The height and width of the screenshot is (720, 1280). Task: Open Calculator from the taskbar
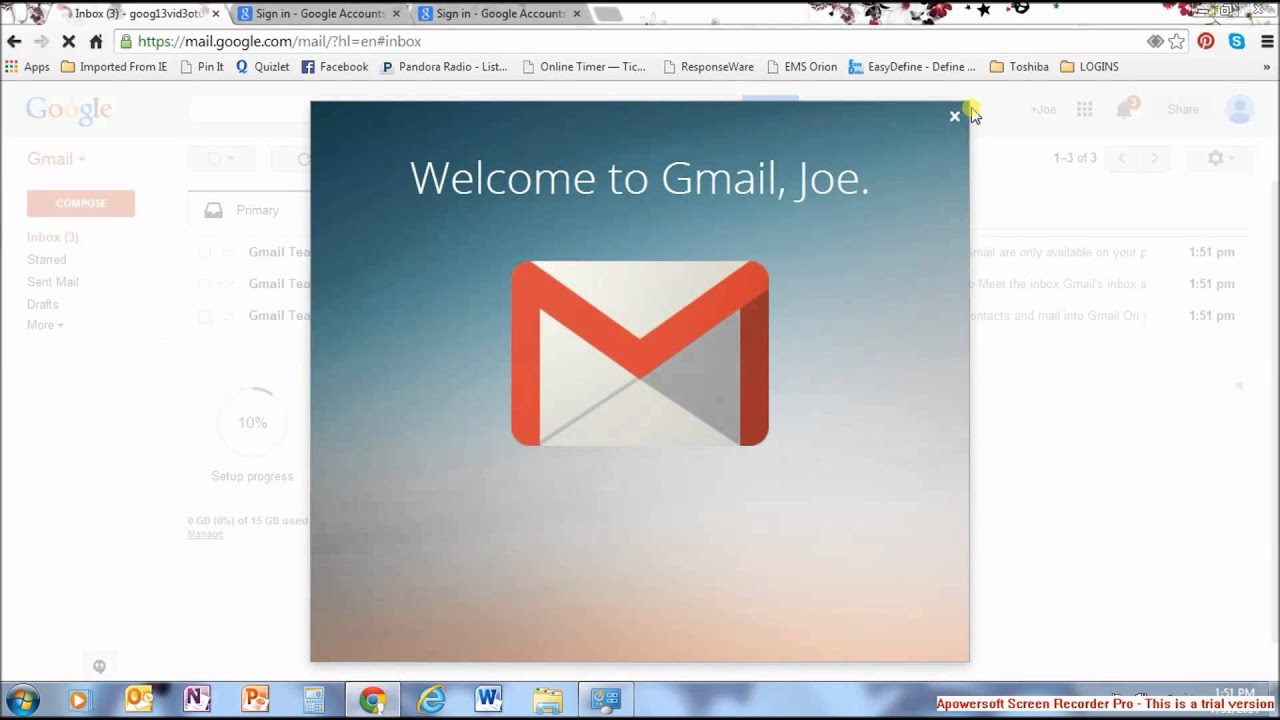pos(314,700)
